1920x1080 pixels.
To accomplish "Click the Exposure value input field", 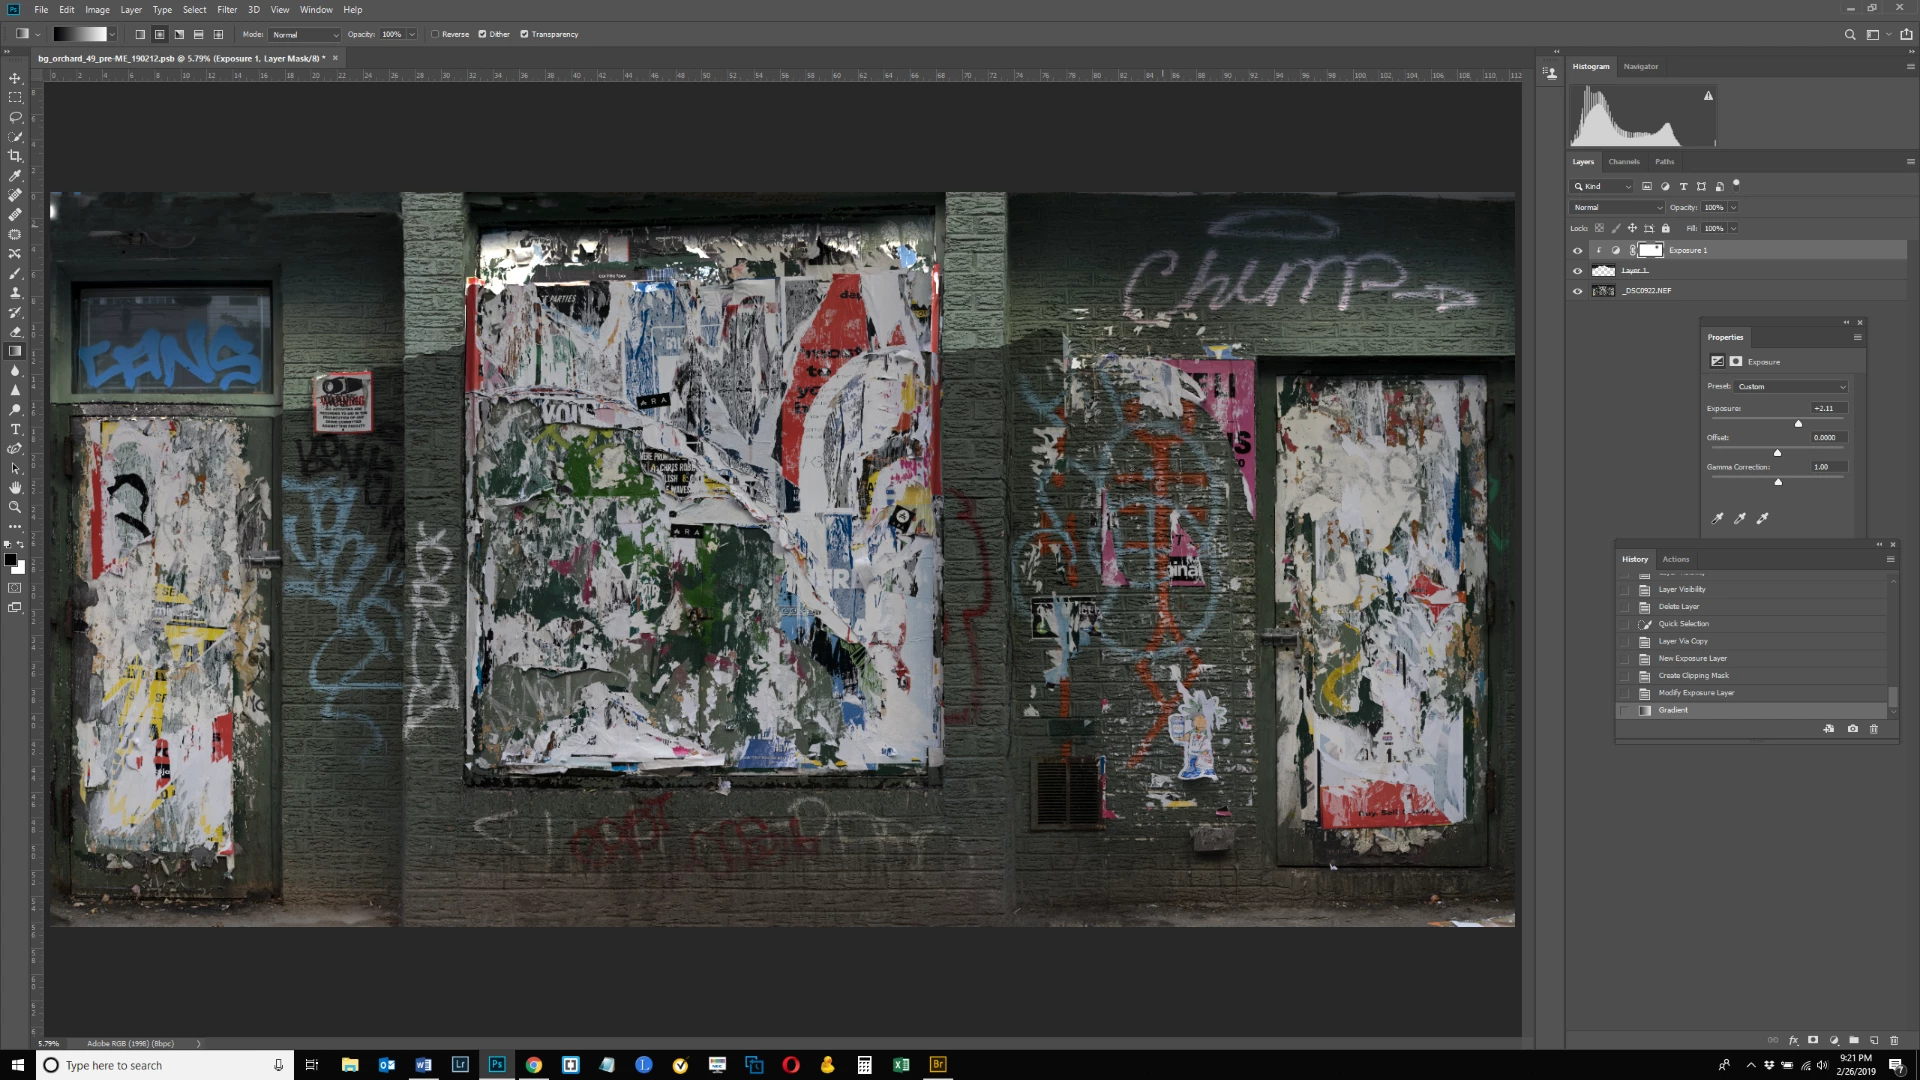I will click(x=1828, y=408).
